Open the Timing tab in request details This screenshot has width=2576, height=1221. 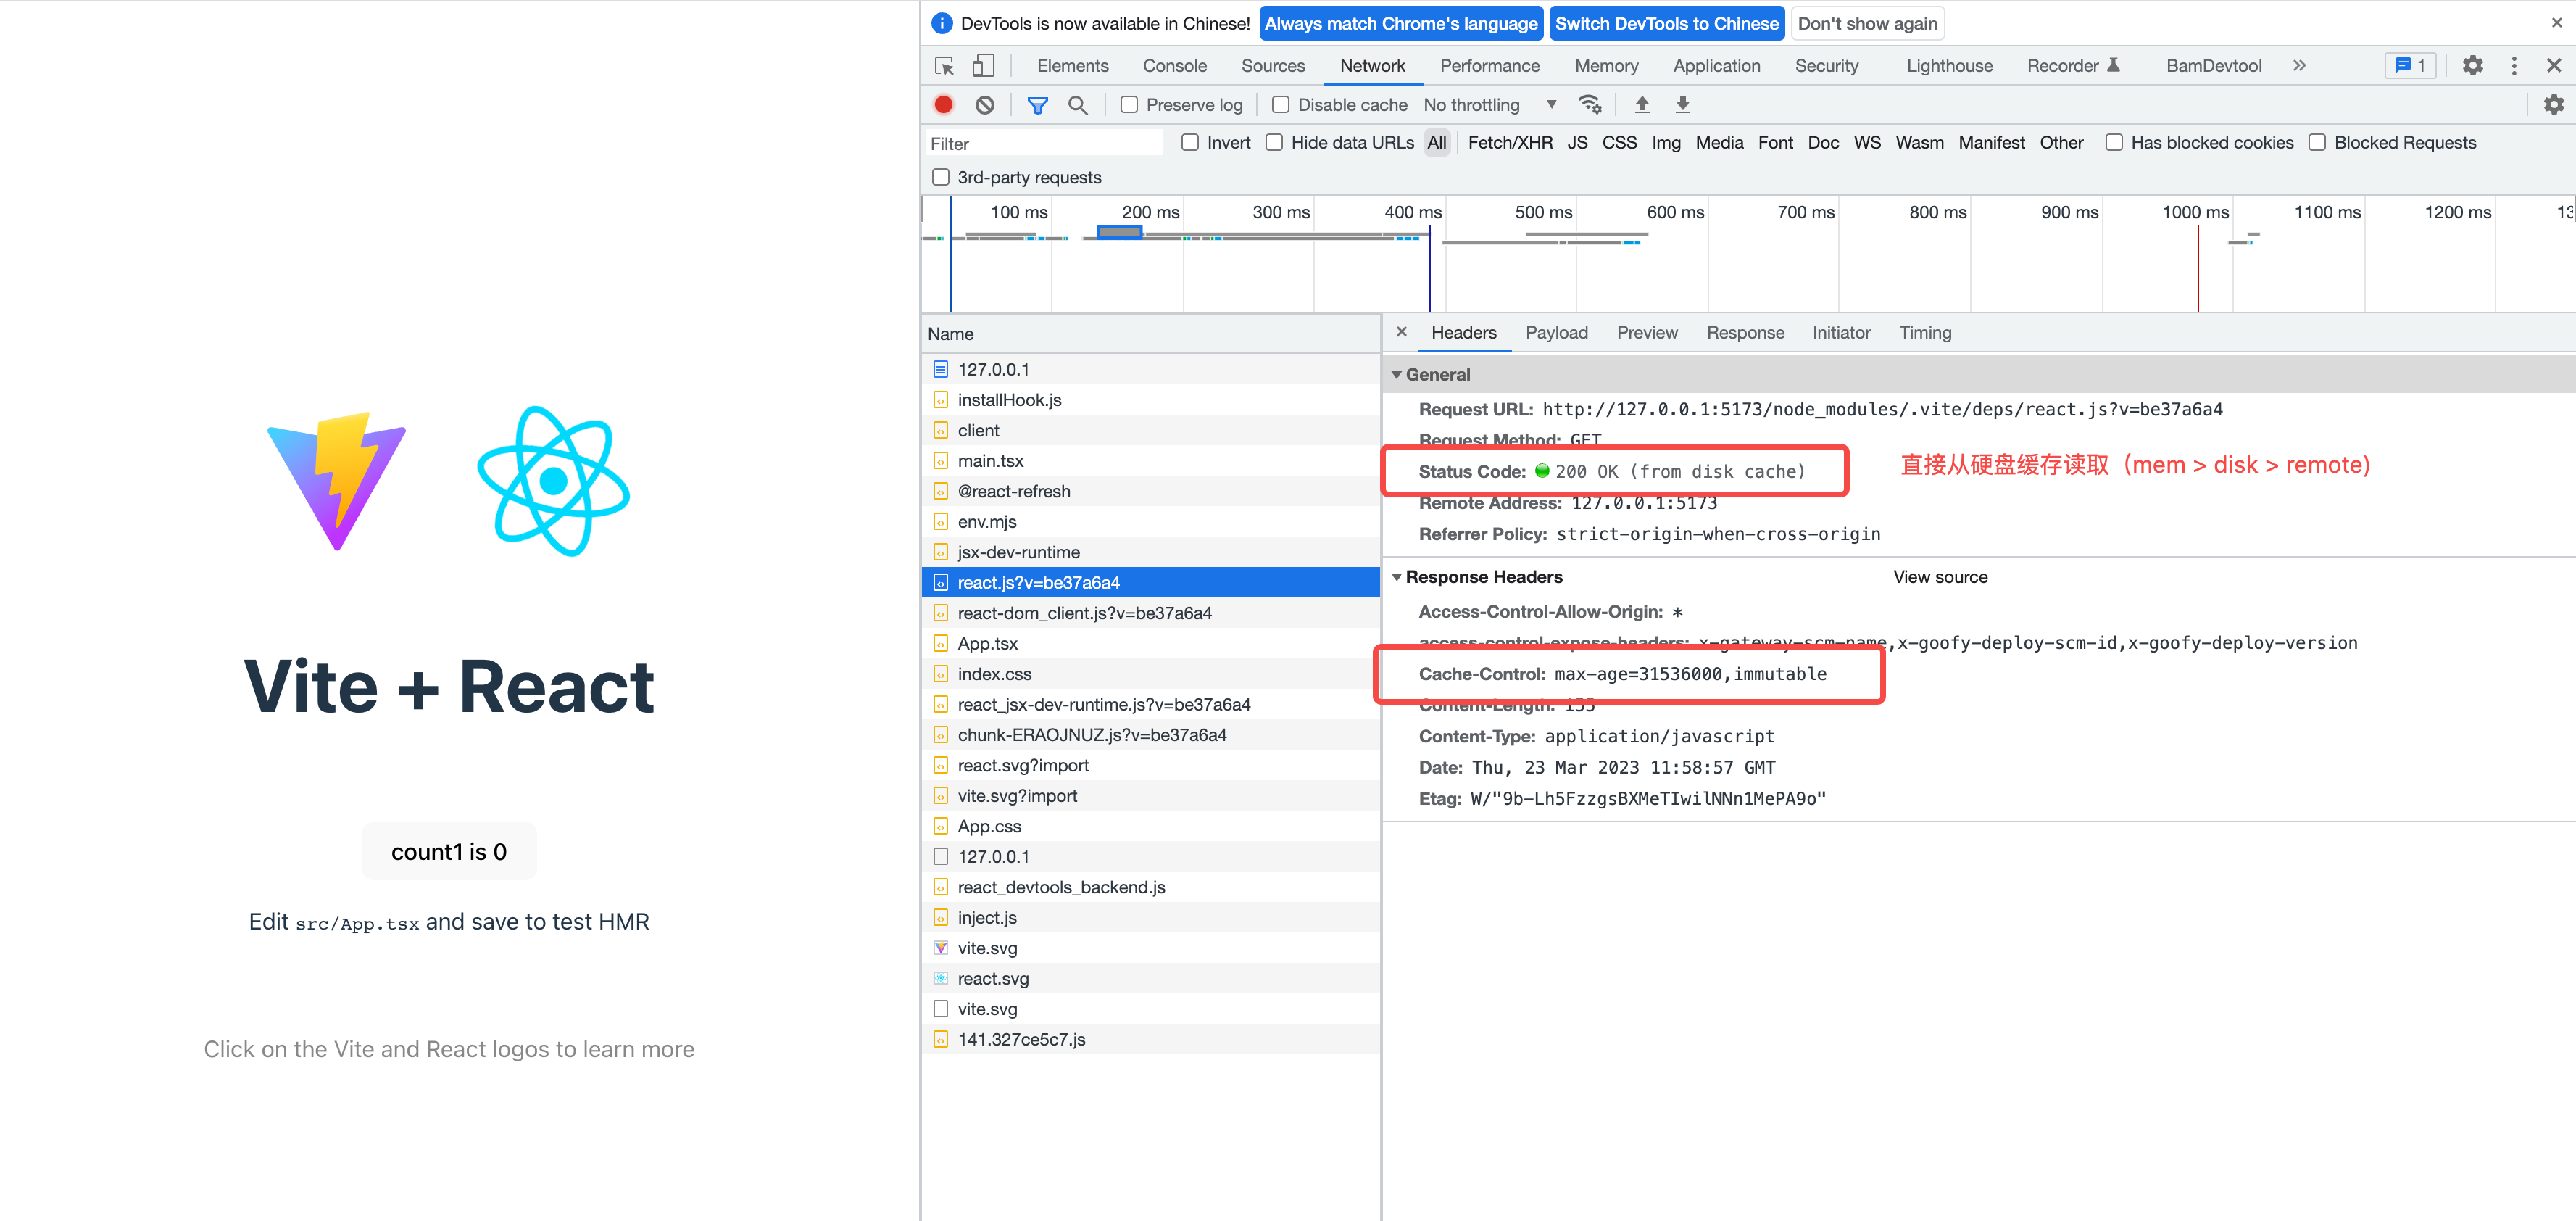1924,333
